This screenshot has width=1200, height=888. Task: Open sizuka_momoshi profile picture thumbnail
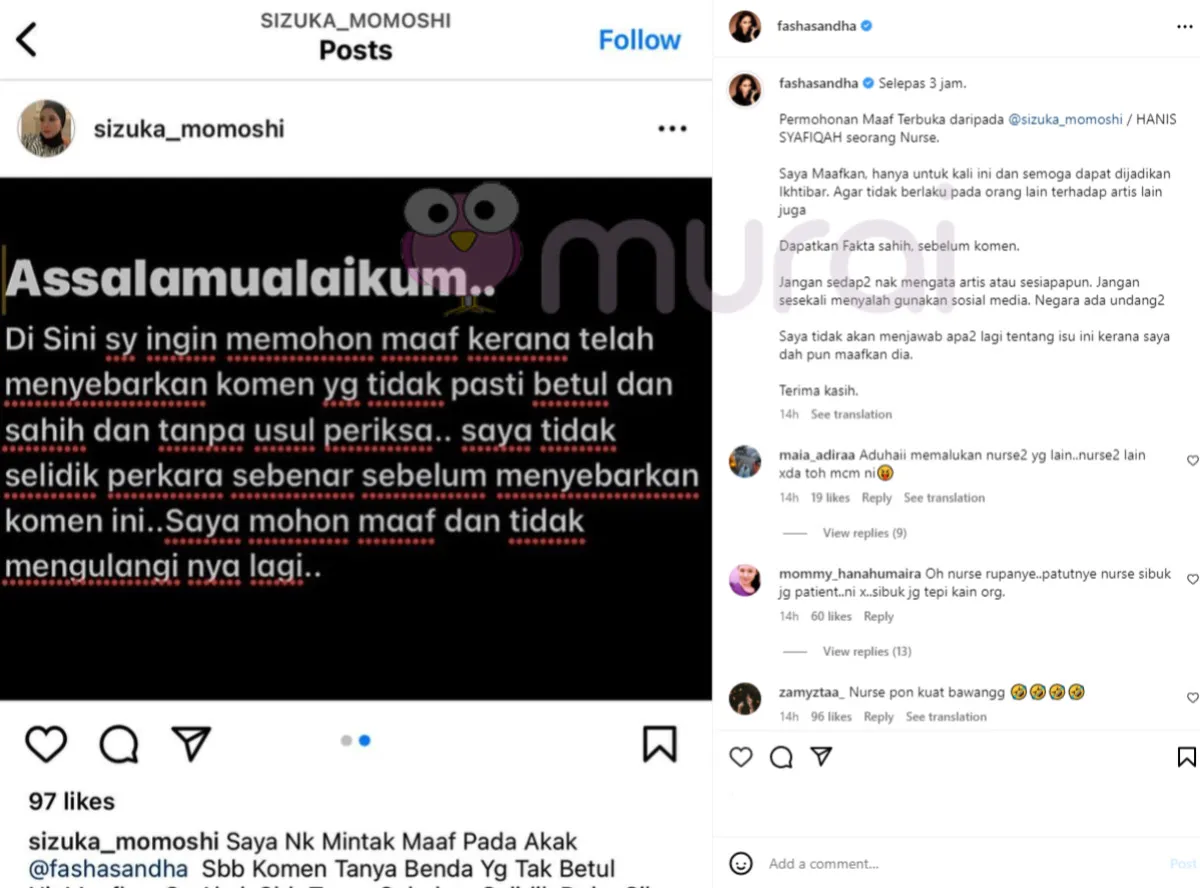(x=46, y=128)
